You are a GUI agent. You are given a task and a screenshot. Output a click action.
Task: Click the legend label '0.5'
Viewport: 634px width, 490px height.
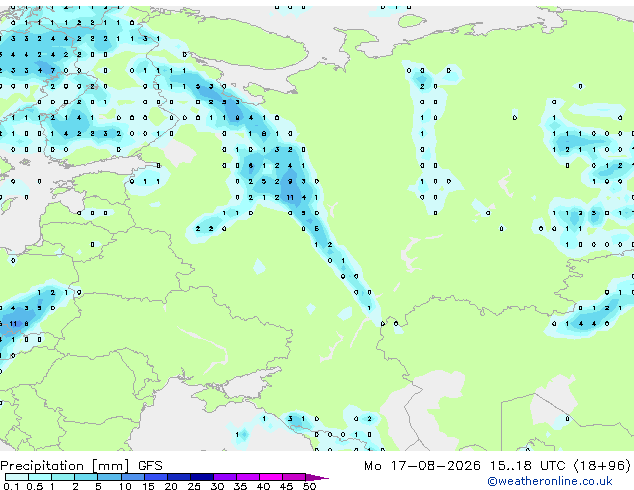coord(35,486)
